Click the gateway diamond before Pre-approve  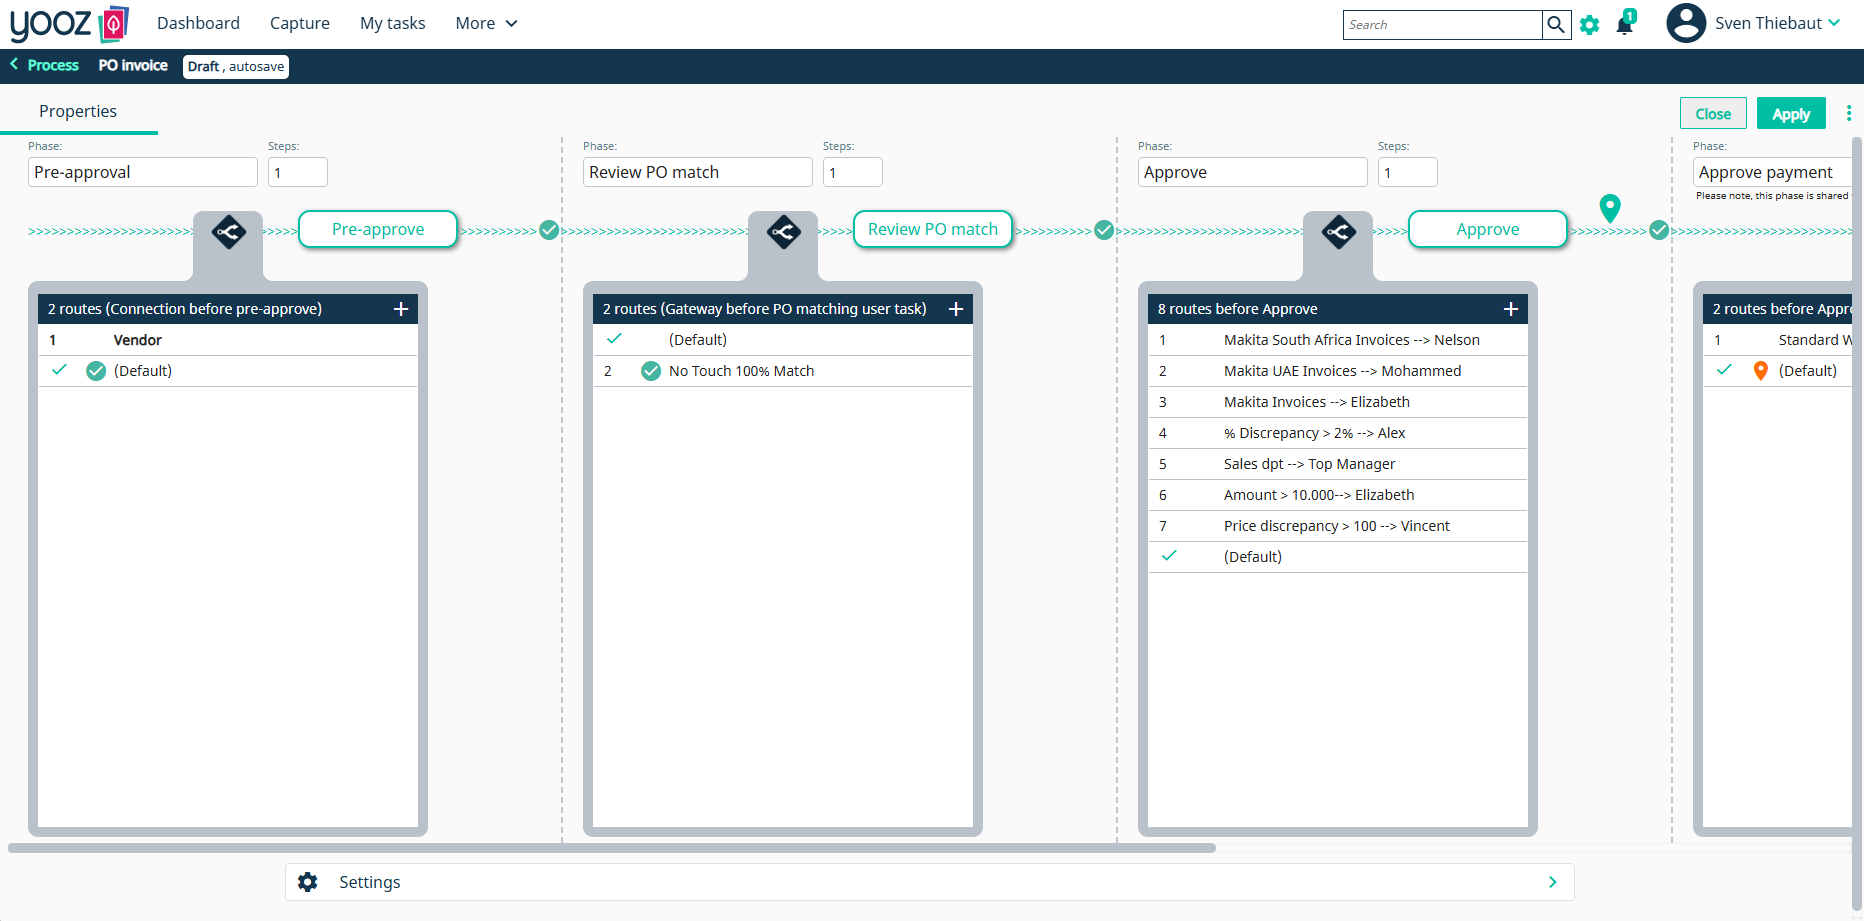228,232
